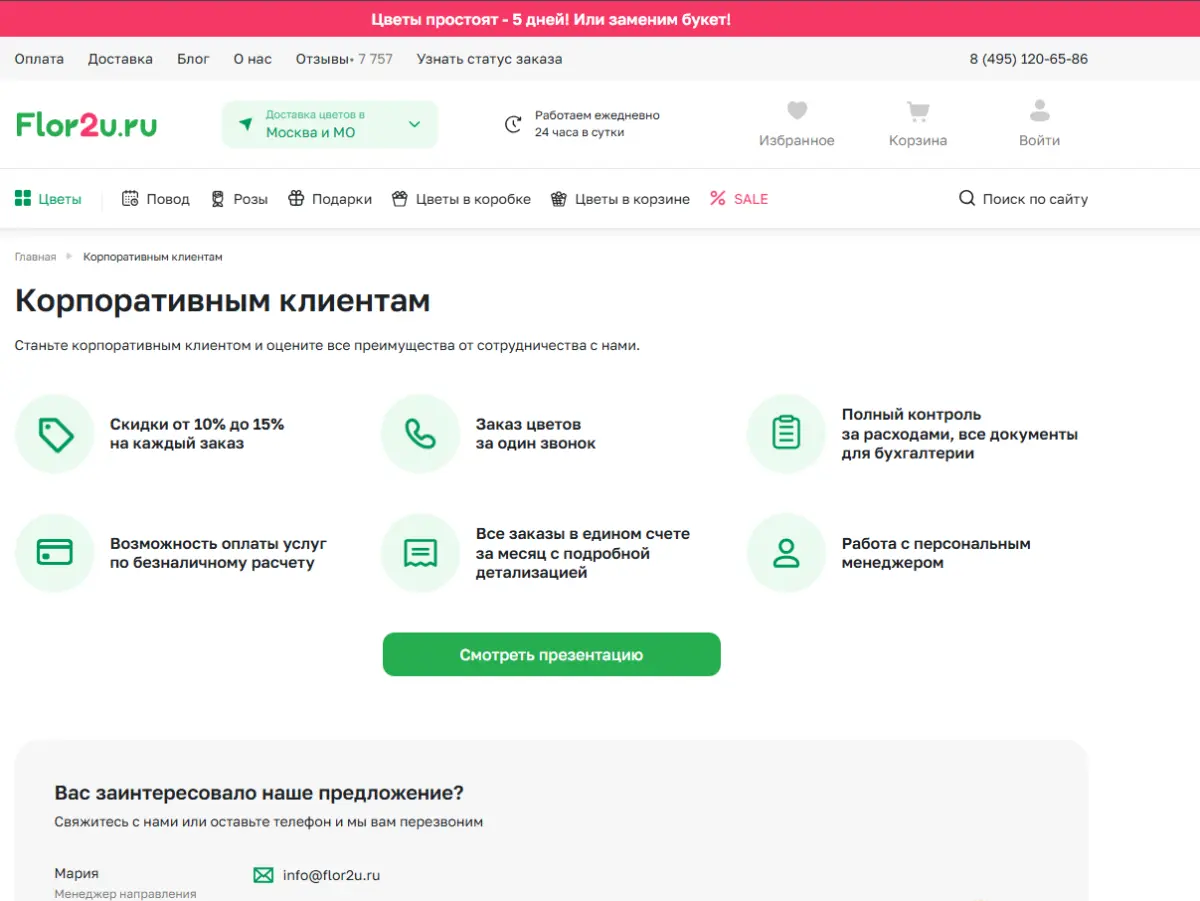Click the phone handset icon for Заказ цветов
The width and height of the screenshot is (1200, 901).
coord(420,434)
